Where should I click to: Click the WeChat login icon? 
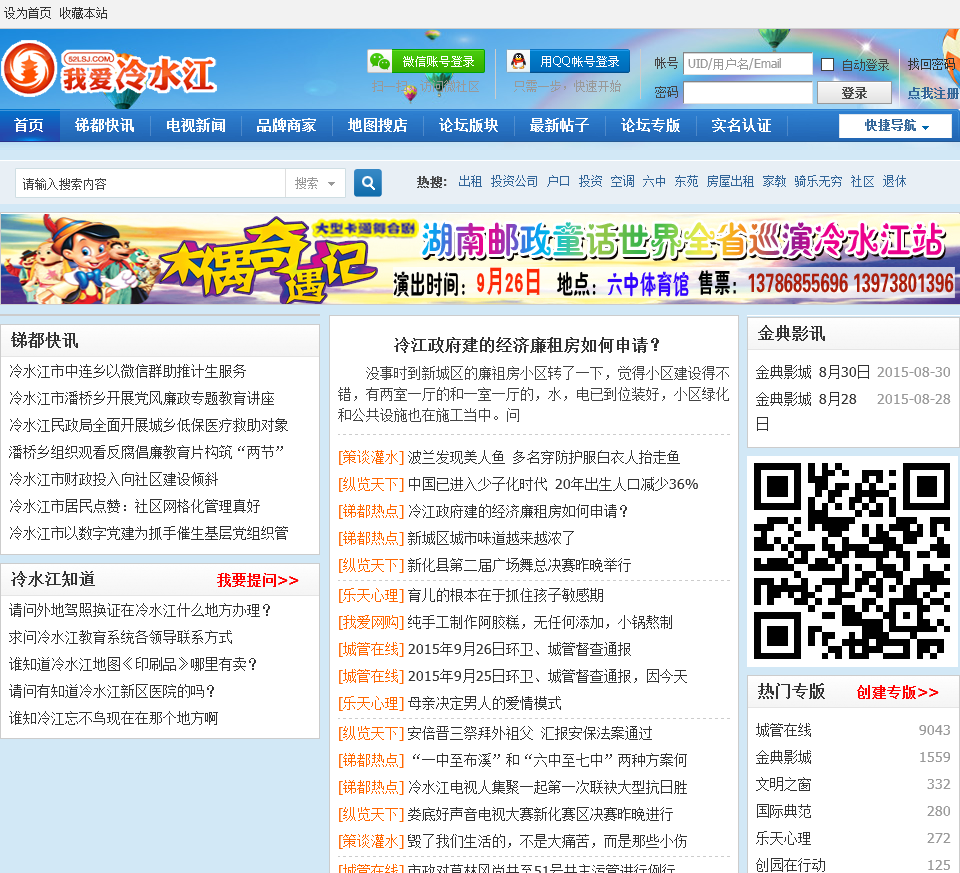(x=380, y=61)
